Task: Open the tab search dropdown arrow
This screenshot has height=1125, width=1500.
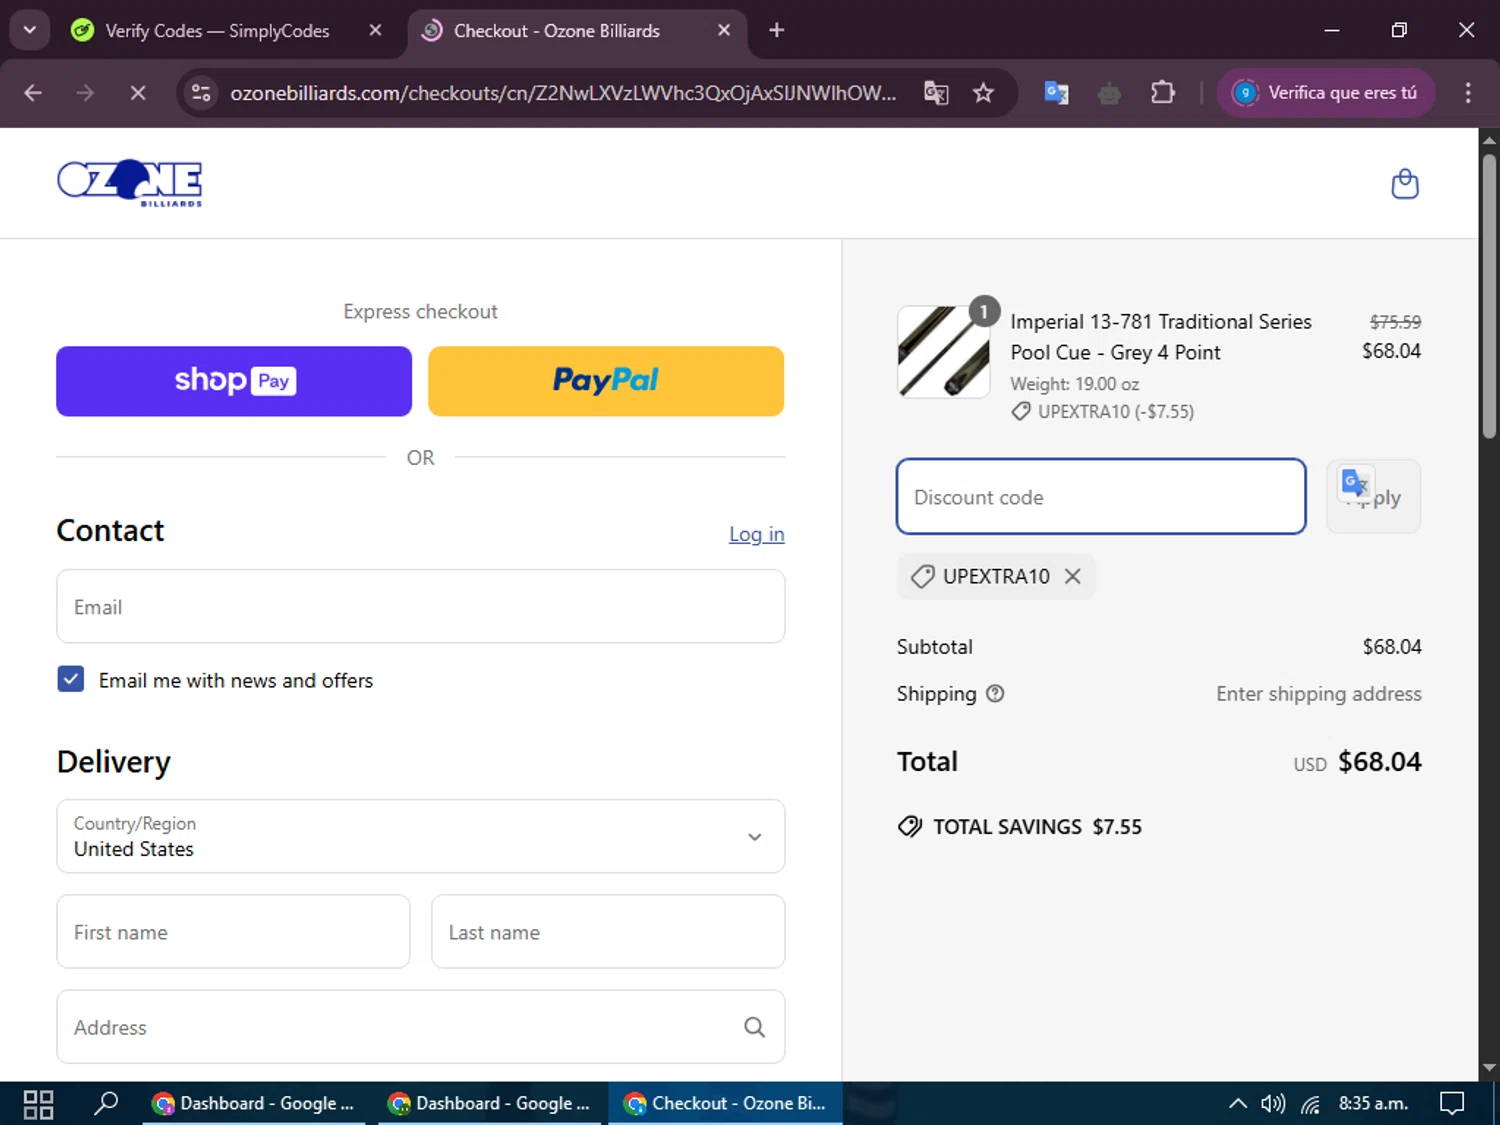Action: click(x=30, y=30)
